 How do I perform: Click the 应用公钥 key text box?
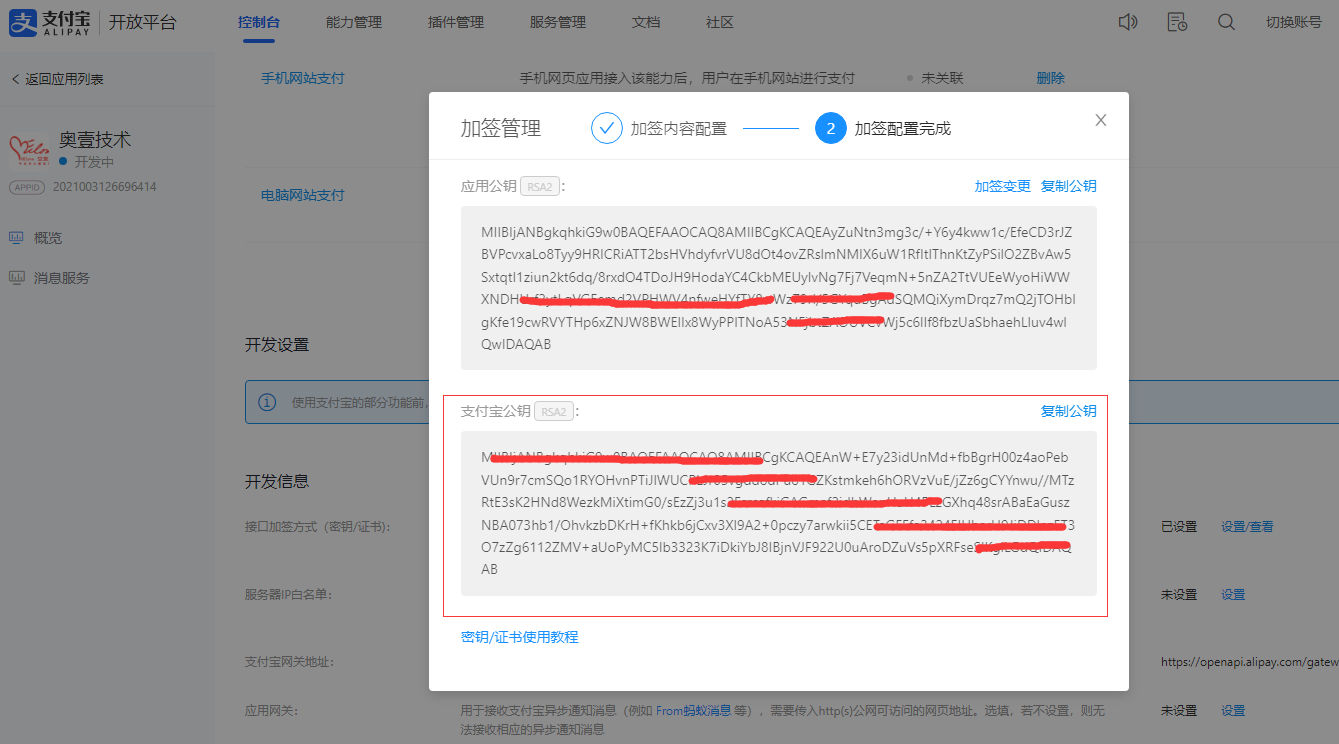(x=779, y=288)
